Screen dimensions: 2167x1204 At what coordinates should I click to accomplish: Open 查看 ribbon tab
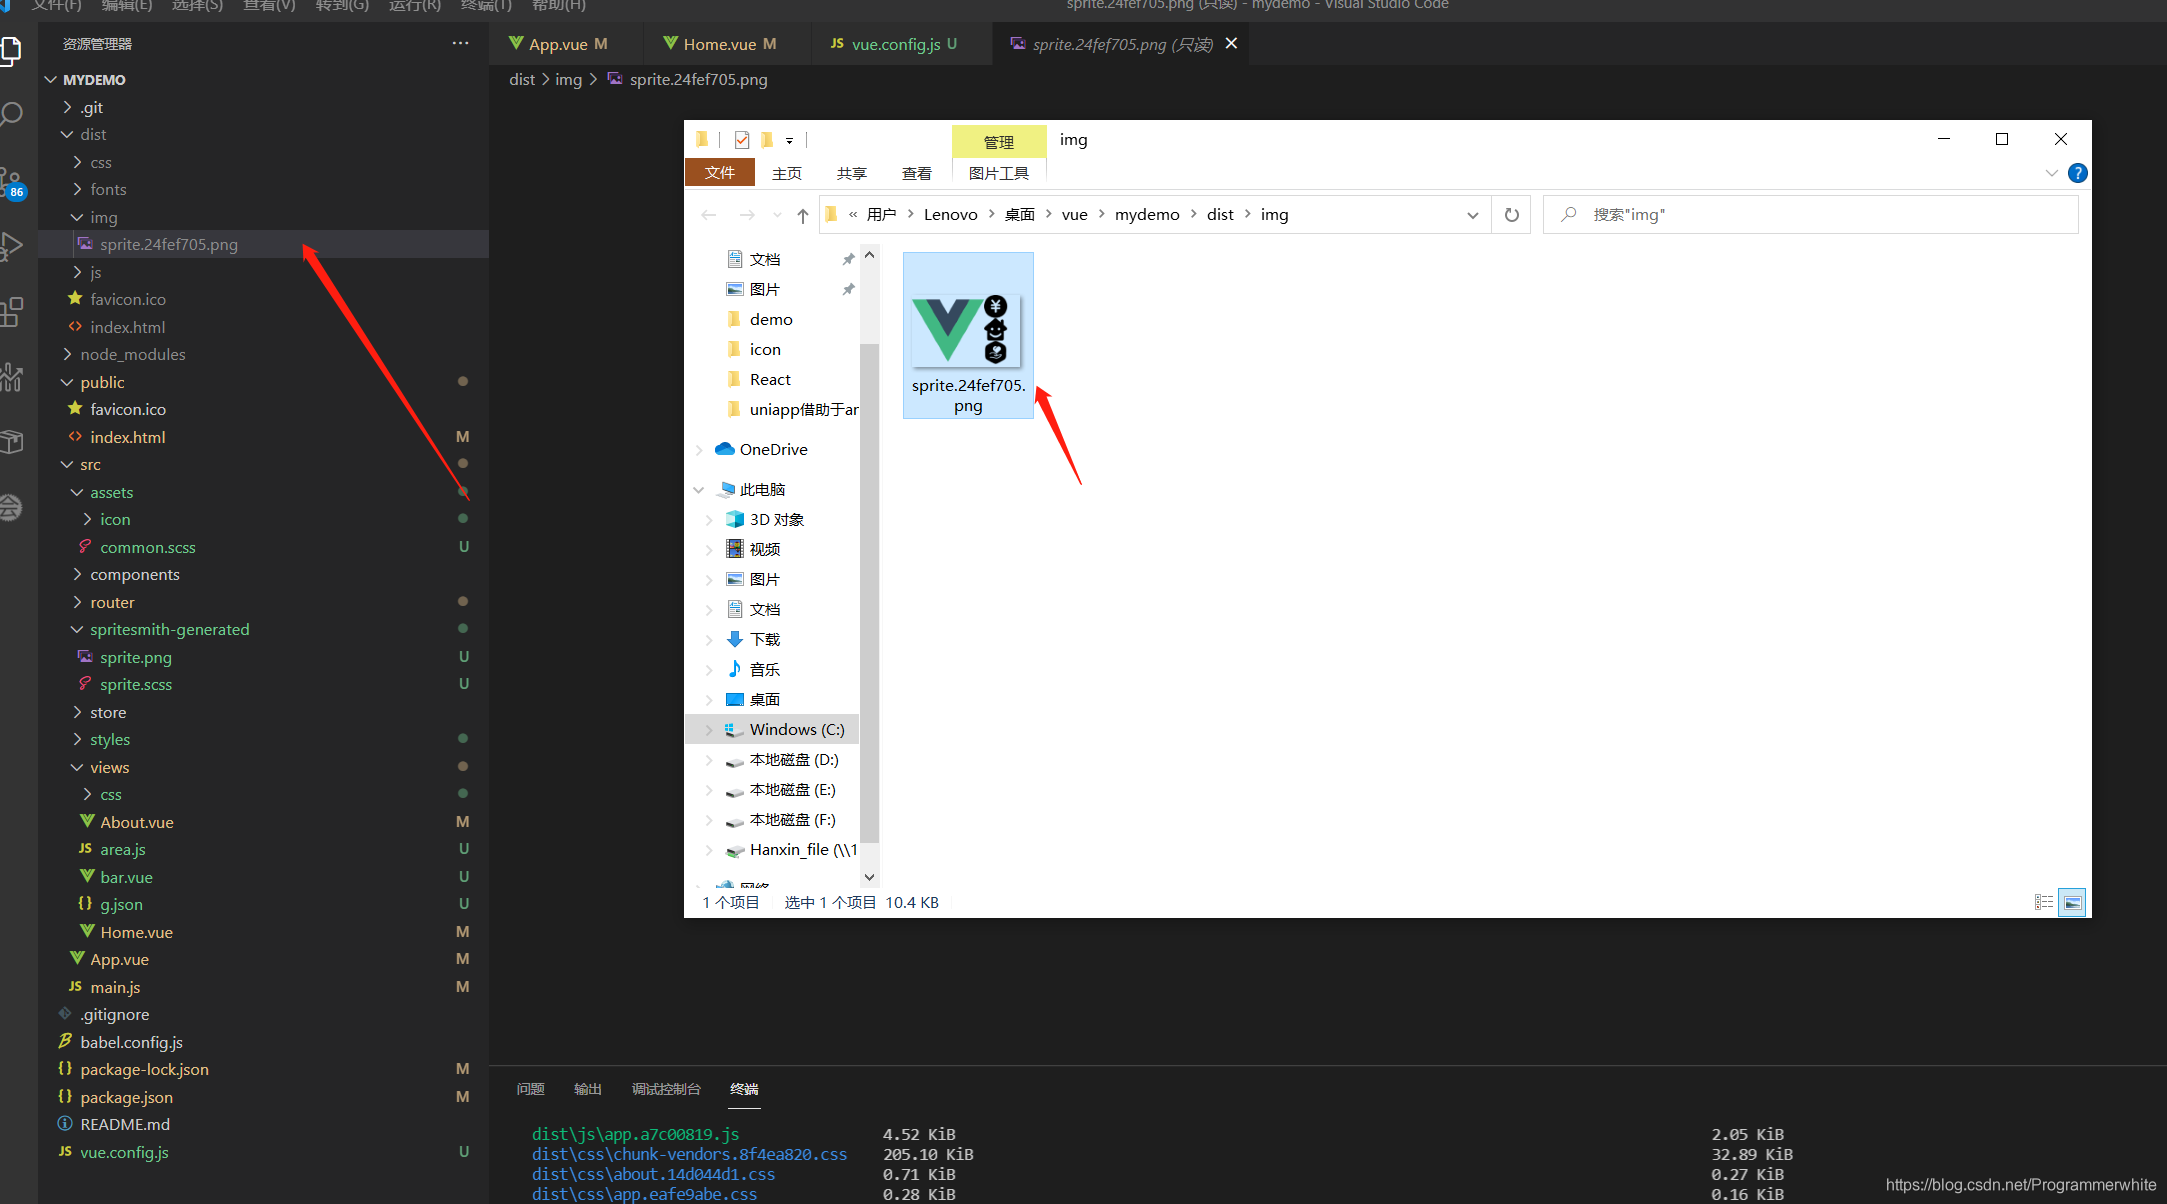[916, 173]
